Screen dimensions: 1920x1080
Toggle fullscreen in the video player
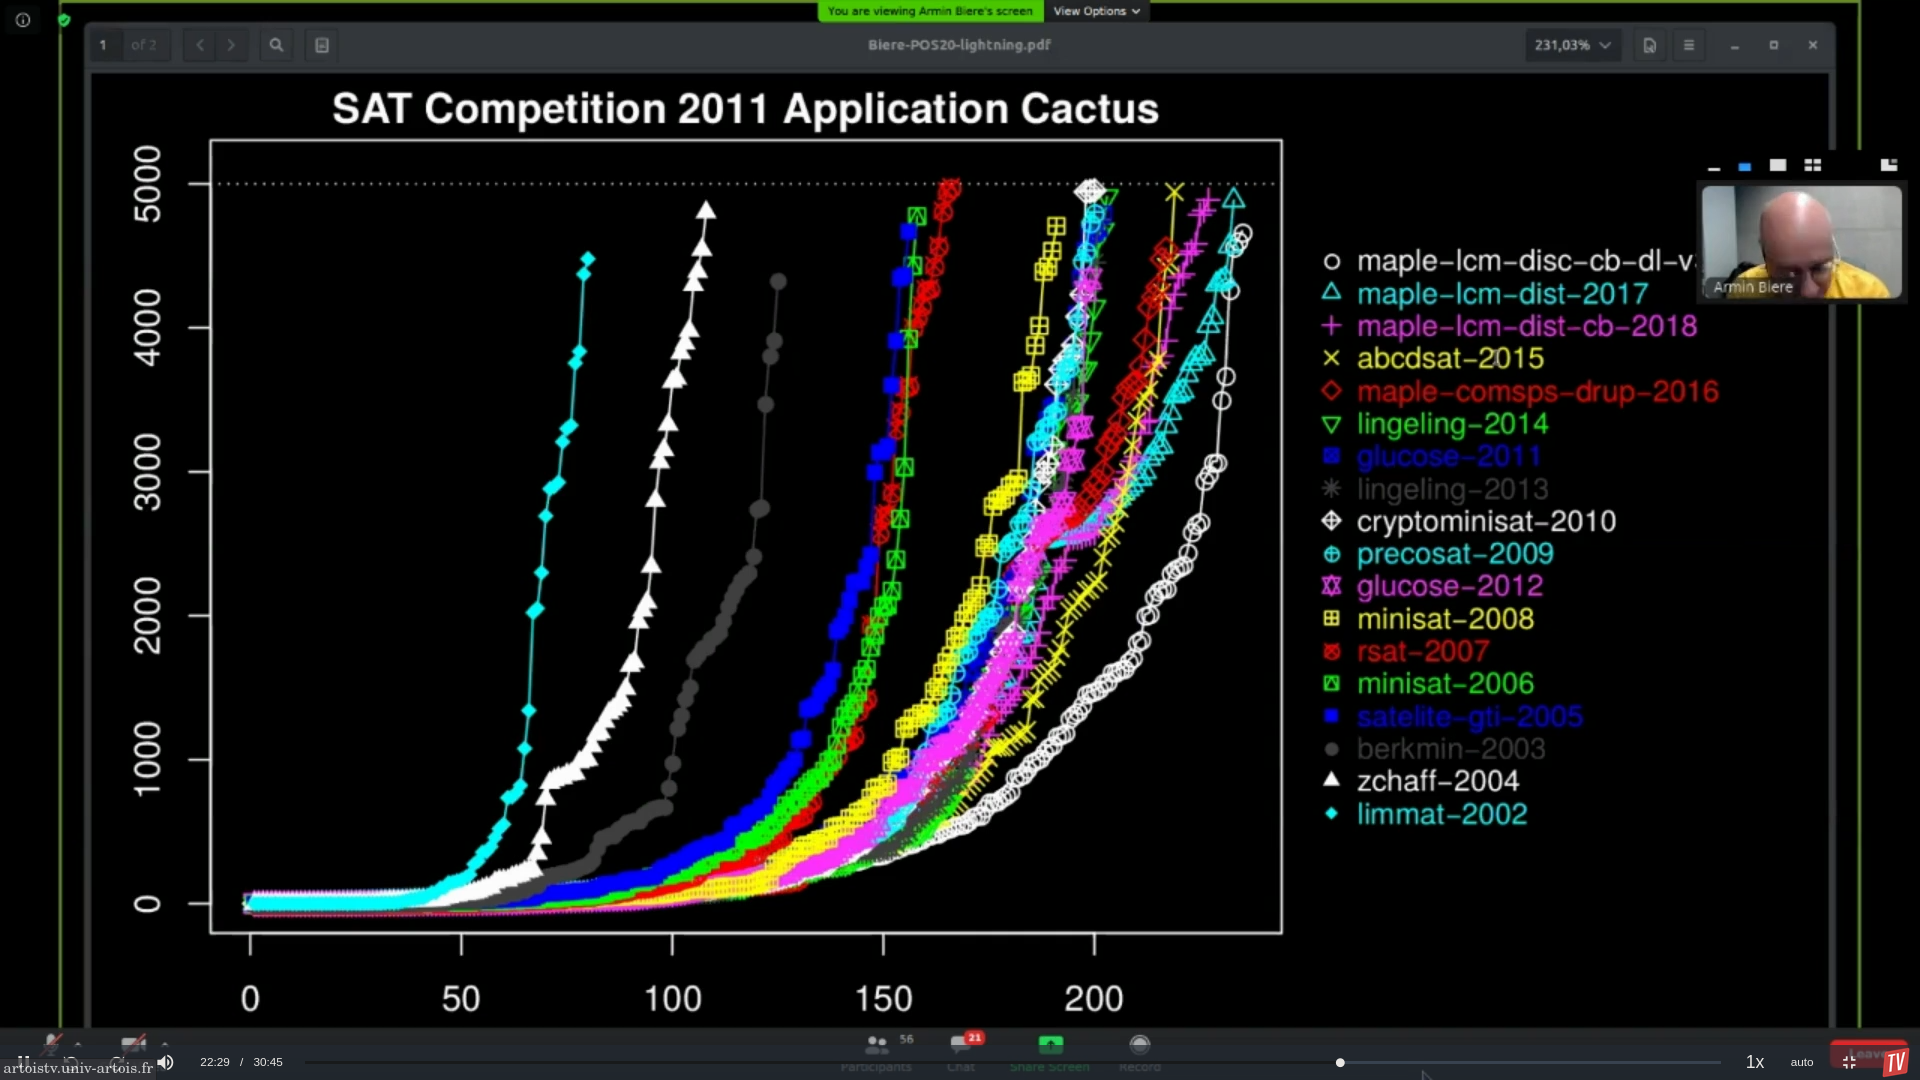1849,1062
